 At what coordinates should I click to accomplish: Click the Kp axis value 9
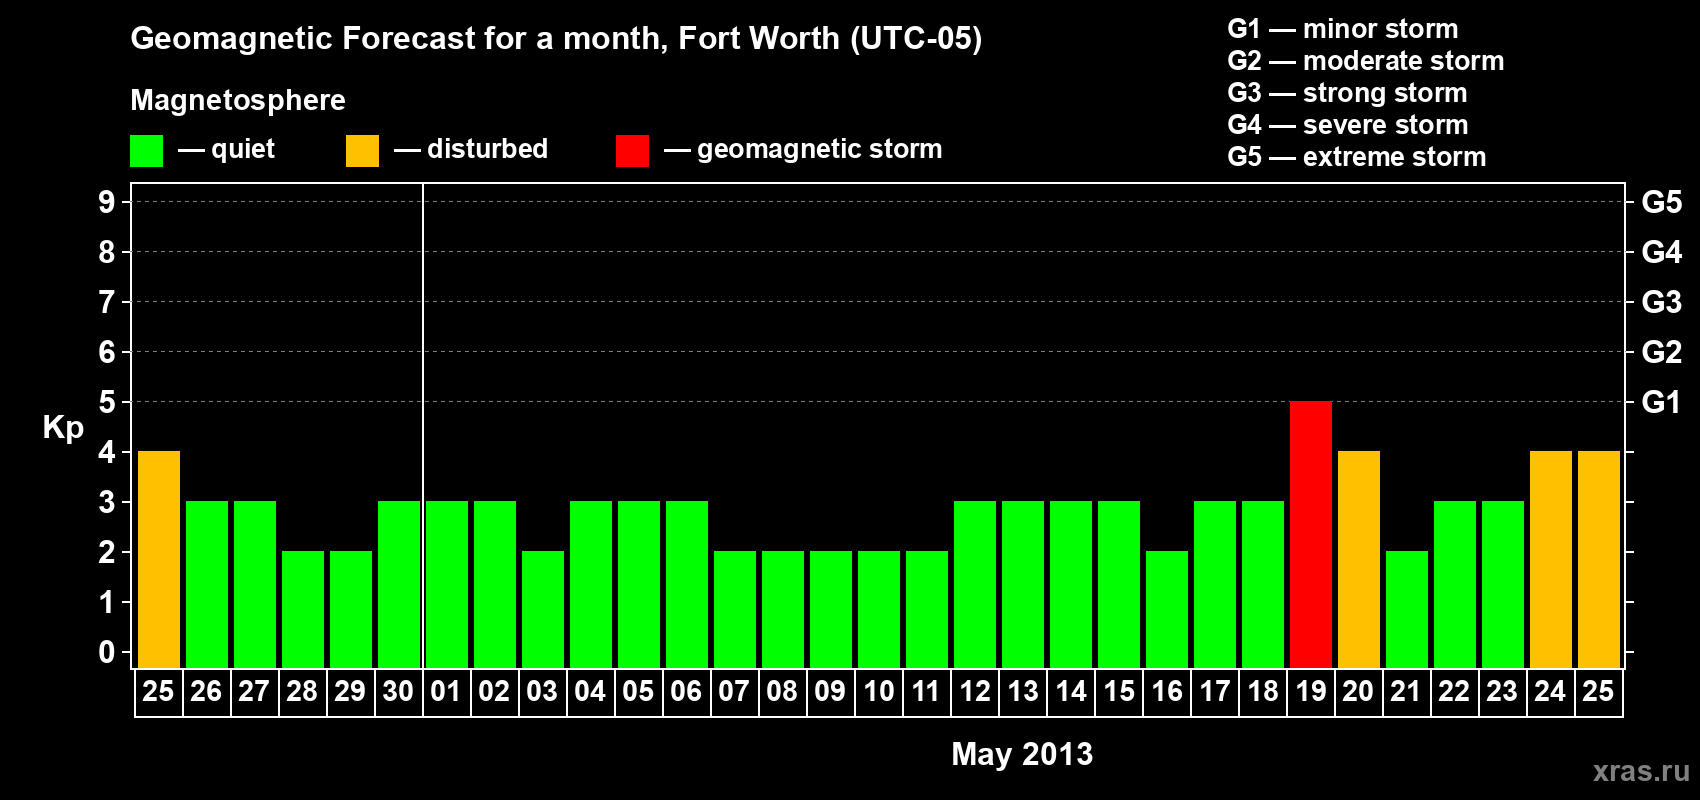107,202
